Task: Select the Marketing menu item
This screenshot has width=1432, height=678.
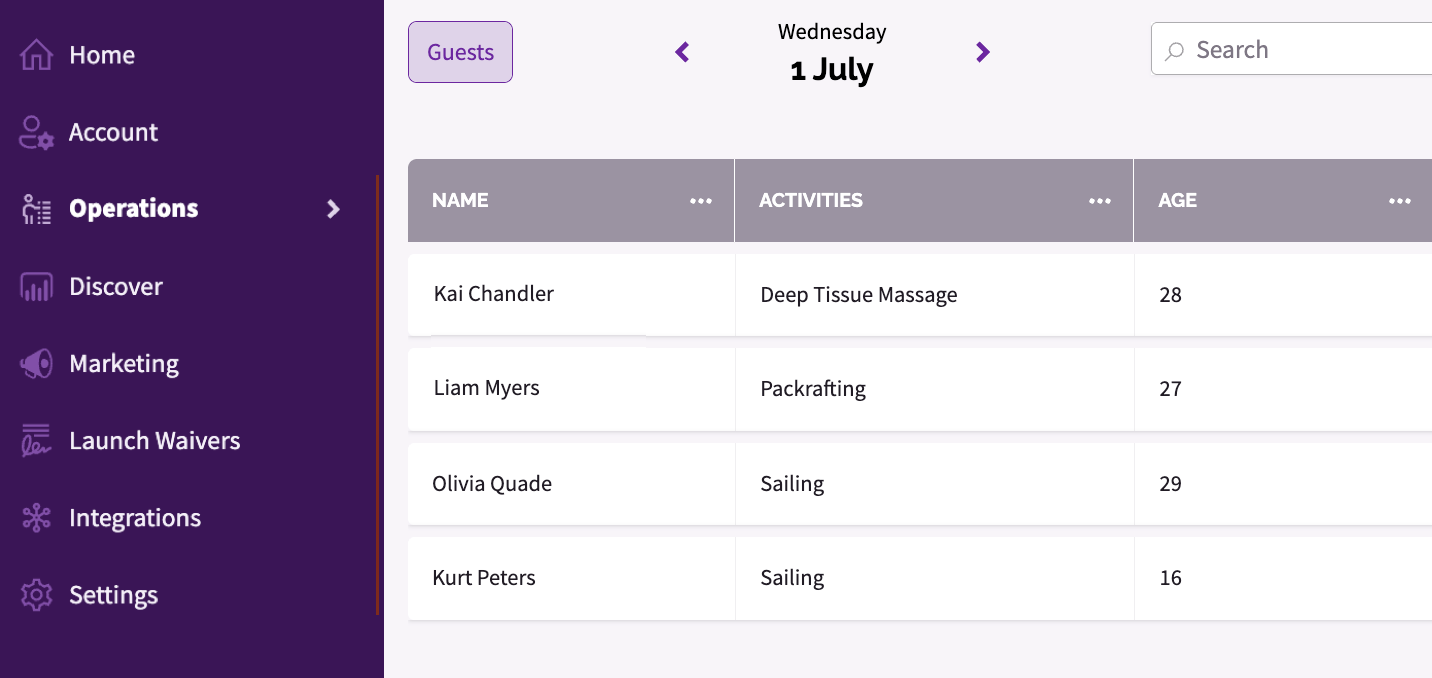Action: (123, 364)
